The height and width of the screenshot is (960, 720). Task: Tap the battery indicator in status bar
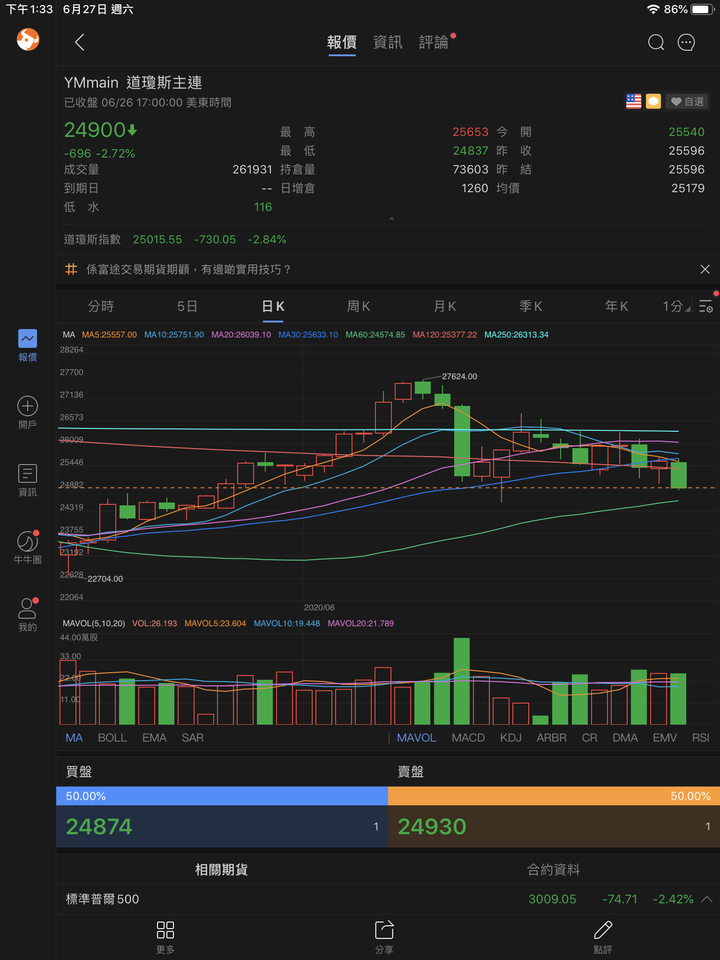(x=702, y=9)
